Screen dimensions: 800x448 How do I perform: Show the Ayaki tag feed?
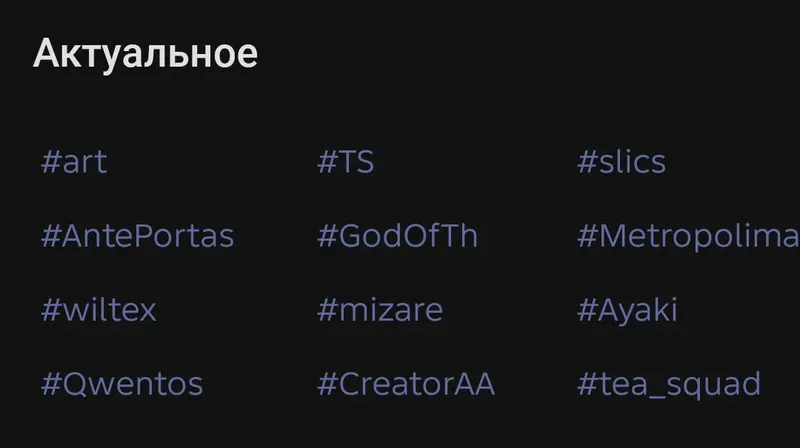[627, 310]
